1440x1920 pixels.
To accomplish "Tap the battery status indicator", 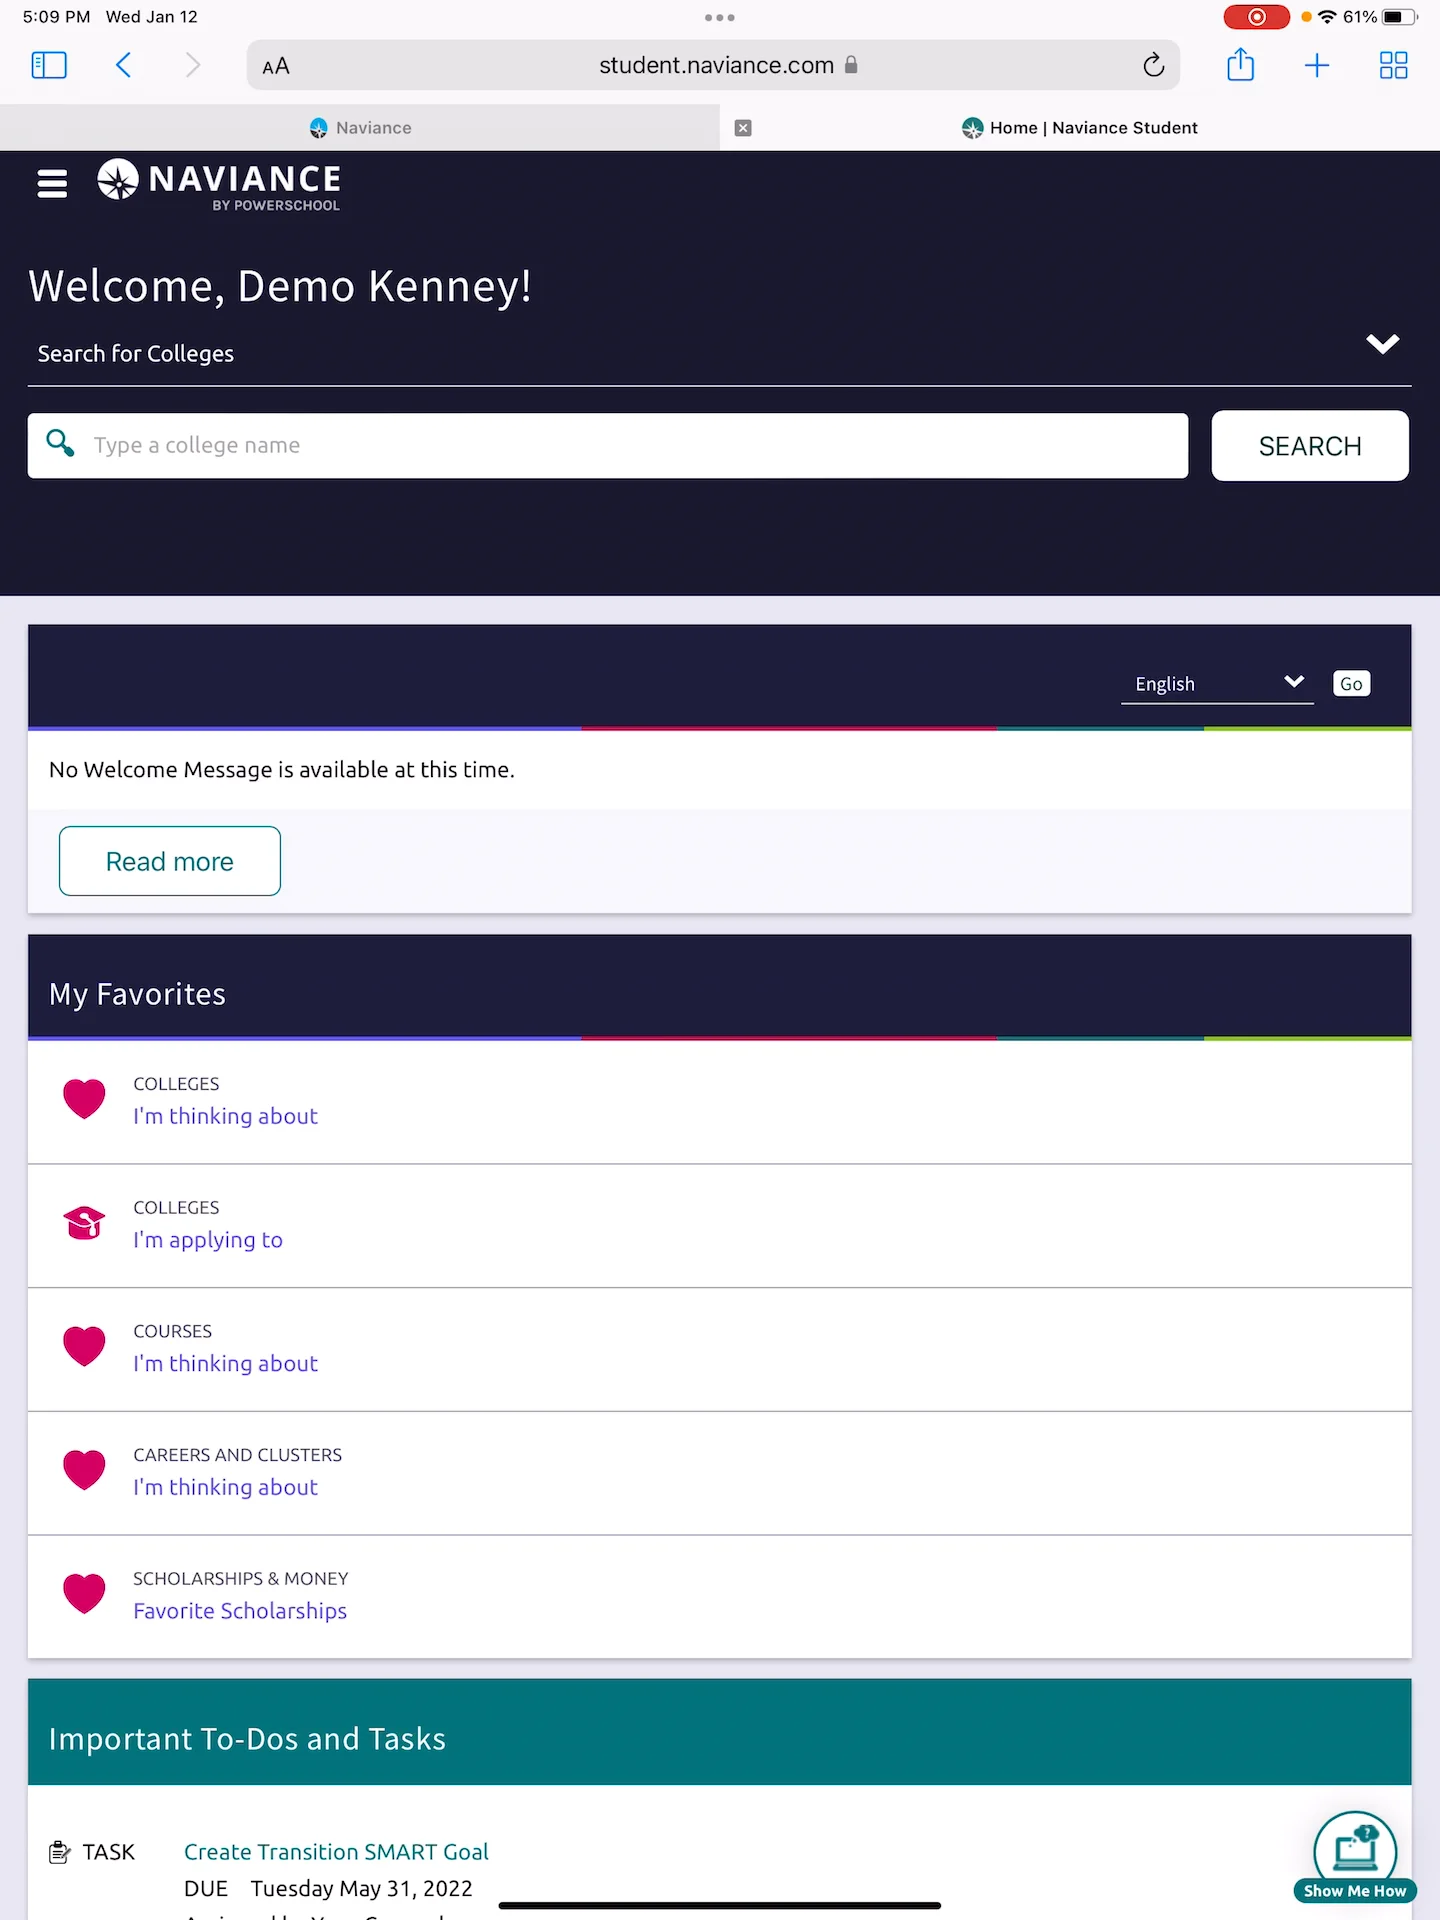I will [x=1399, y=17].
